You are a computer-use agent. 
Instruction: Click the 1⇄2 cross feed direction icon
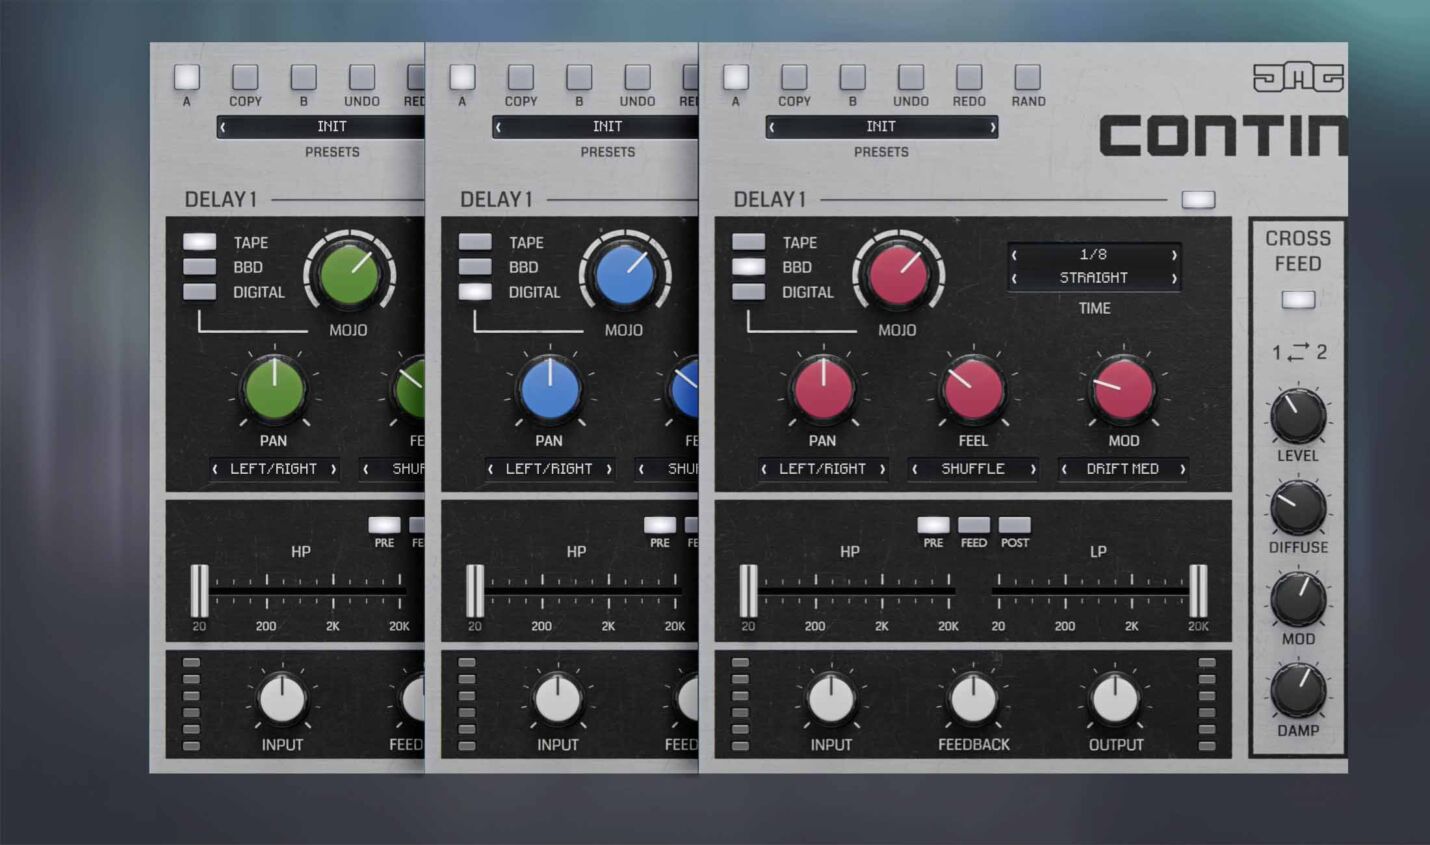[1299, 352]
